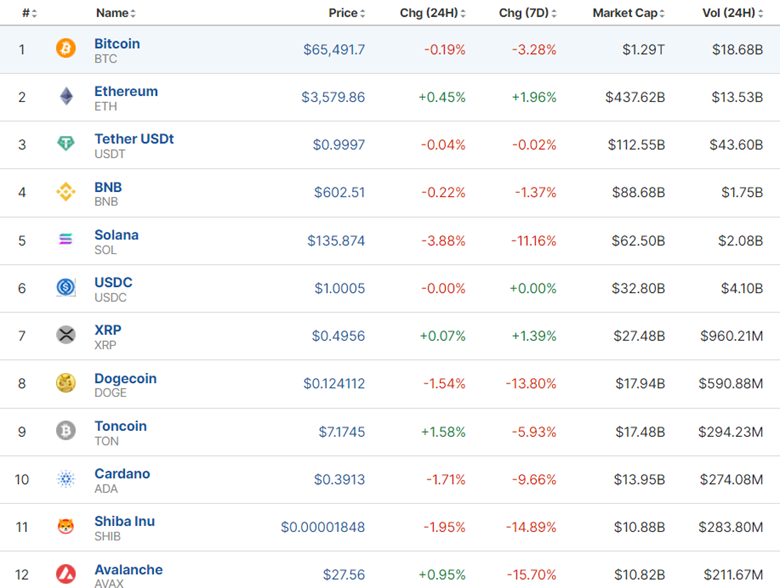Click the Toncoin grey icon
The width and height of the screenshot is (780, 588).
(x=66, y=431)
